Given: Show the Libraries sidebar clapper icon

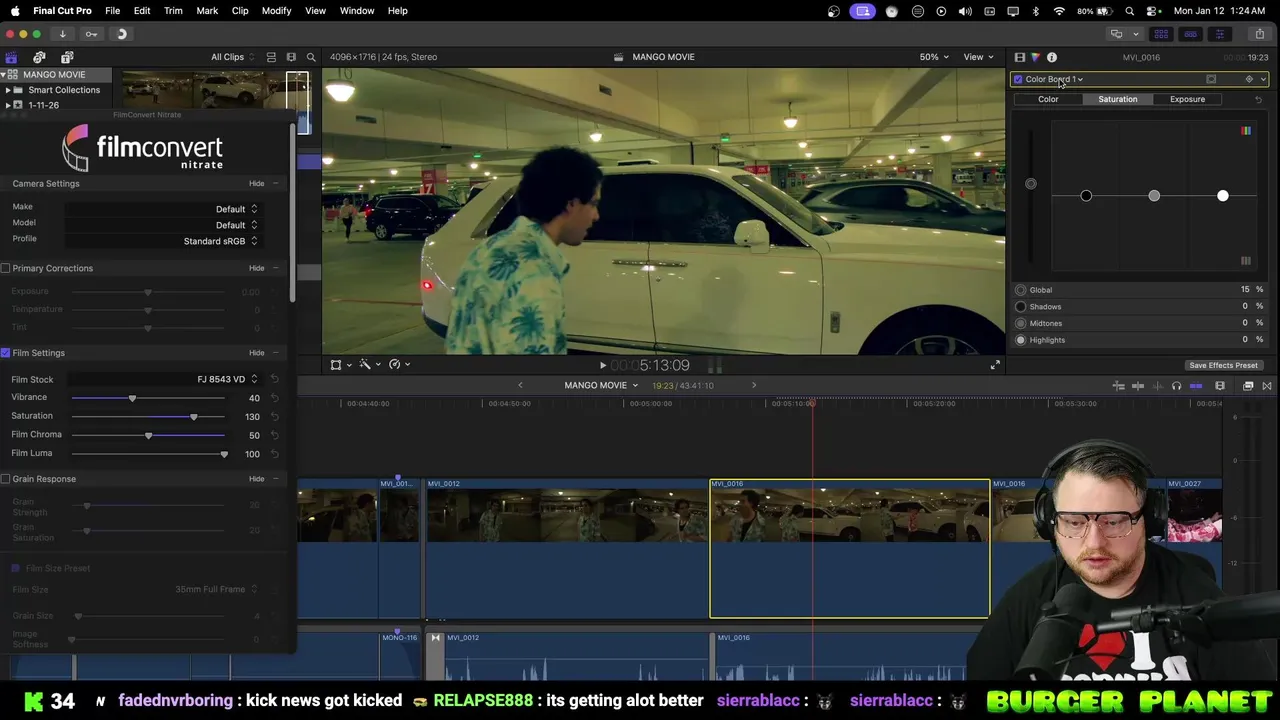Looking at the screenshot, I should tap(11, 57).
